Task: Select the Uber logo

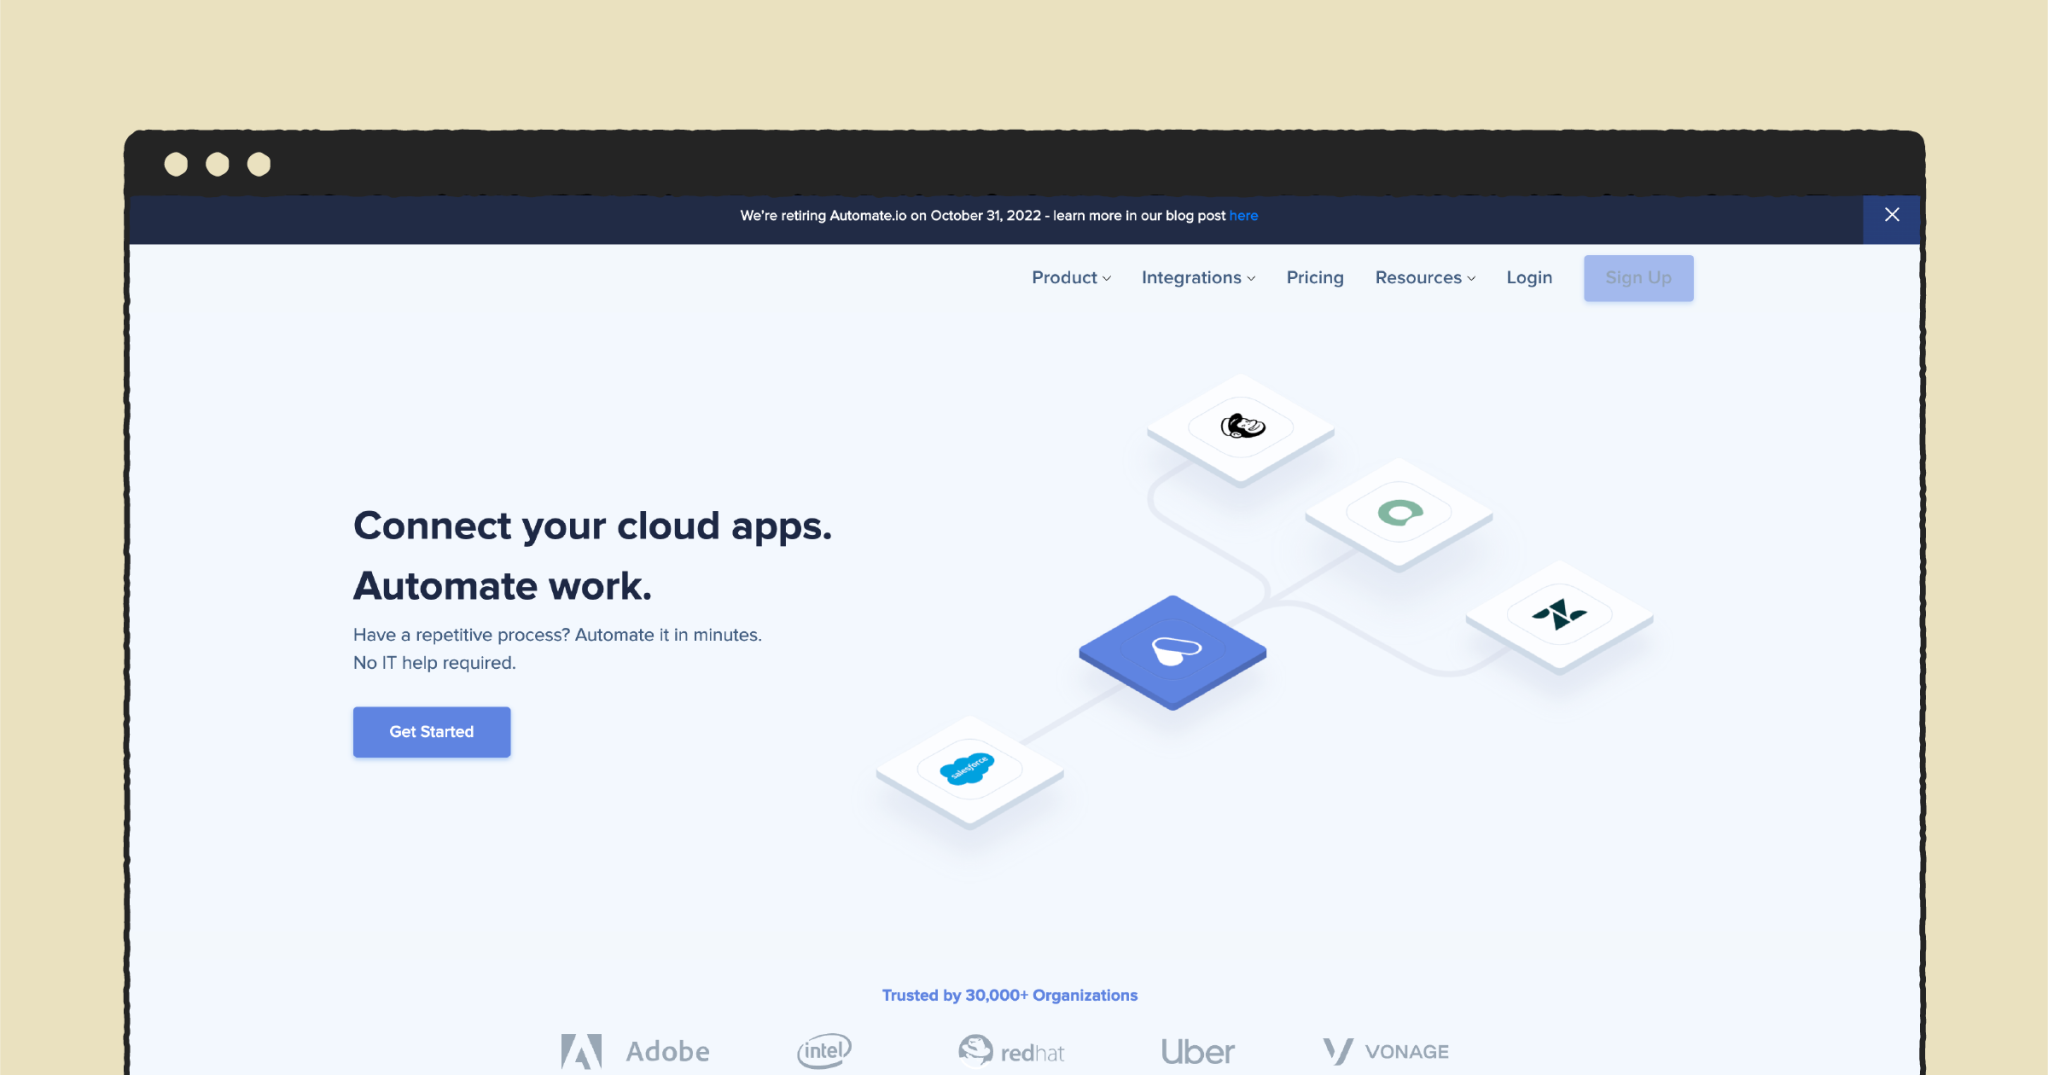Action: [x=1196, y=1050]
